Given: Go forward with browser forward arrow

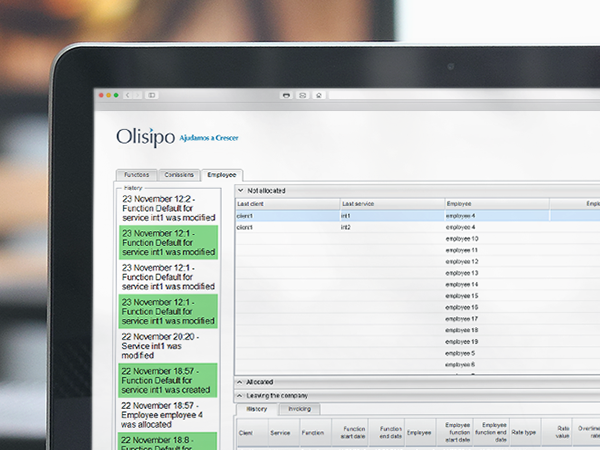Looking at the screenshot, I should 137,95.
